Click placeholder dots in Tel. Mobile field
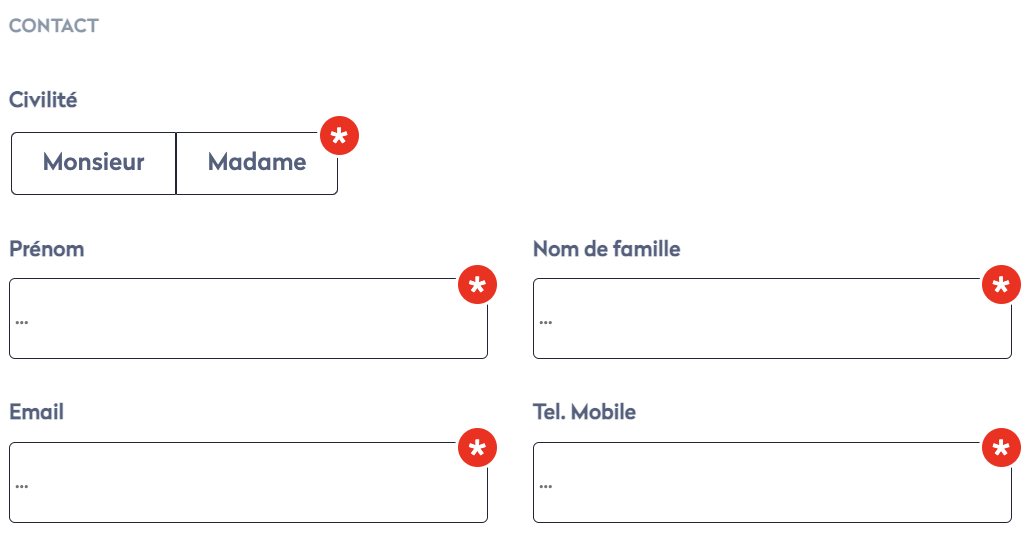The width and height of the screenshot is (1024, 538). point(546,486)
